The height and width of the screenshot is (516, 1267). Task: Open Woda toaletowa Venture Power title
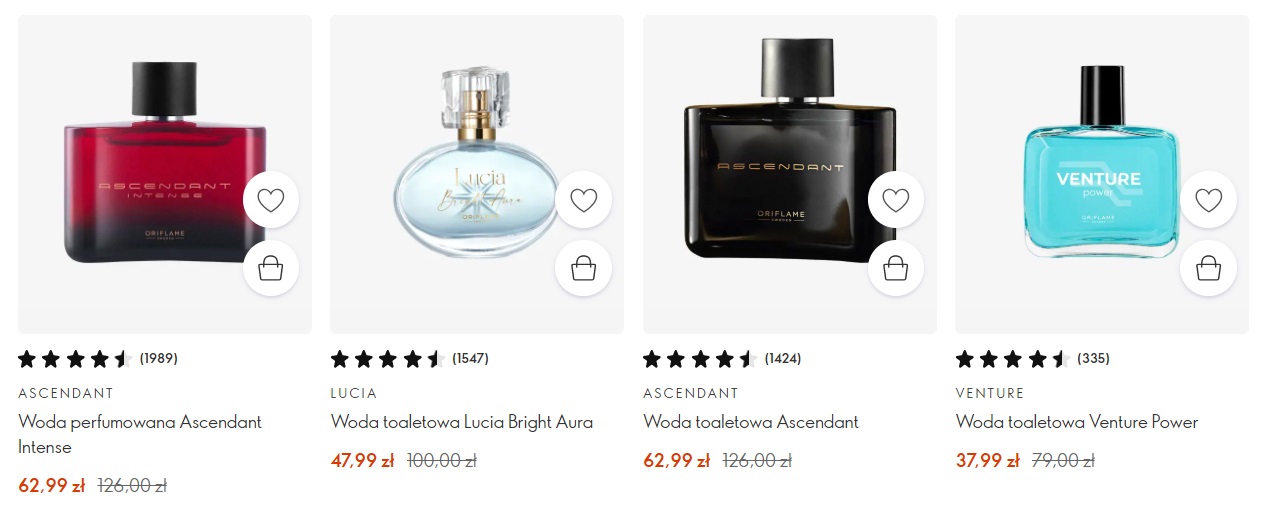point(1077,422)
